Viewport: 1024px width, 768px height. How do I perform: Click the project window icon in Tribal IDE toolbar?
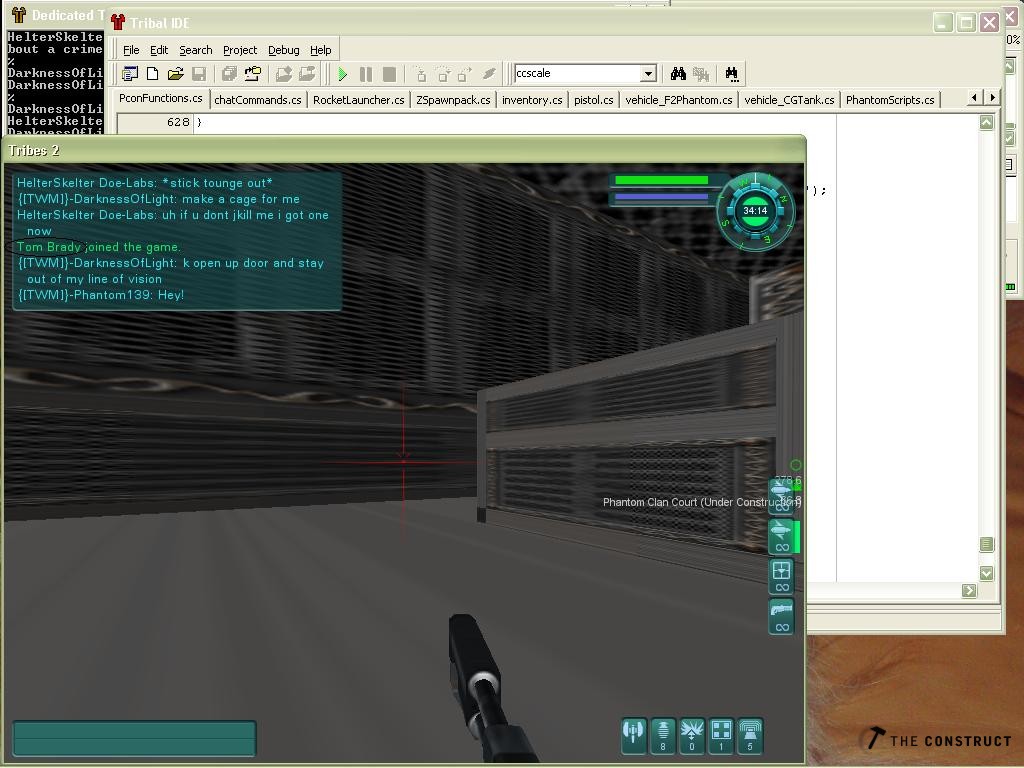pyautogui.click(x=130, y=74)
